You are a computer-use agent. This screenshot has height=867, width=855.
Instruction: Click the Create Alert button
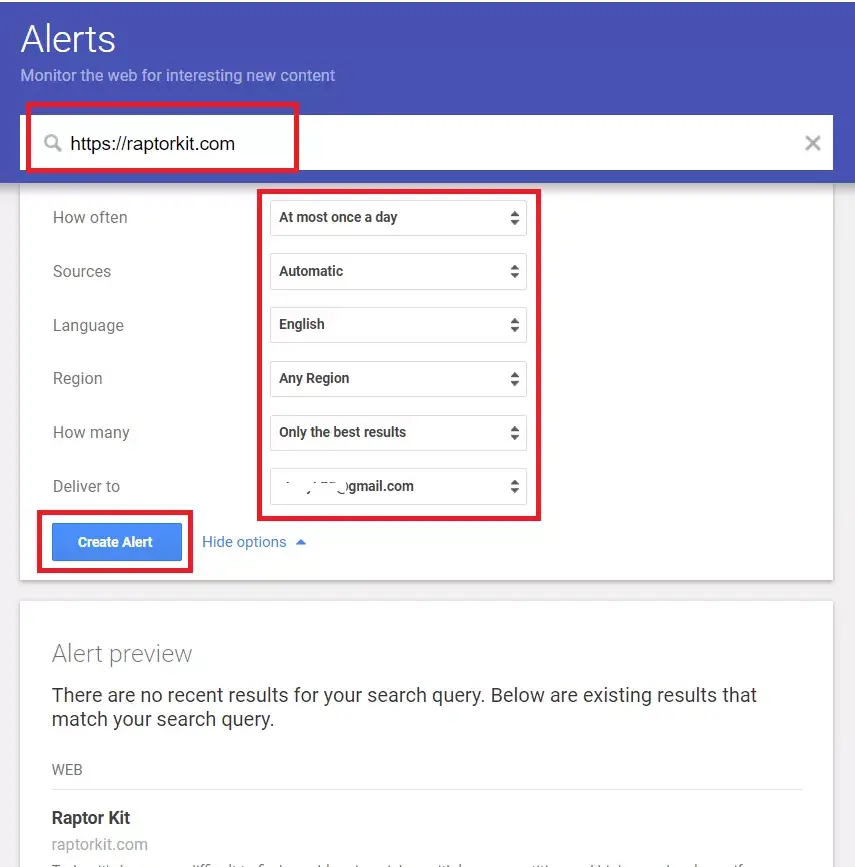coord(117,542)
